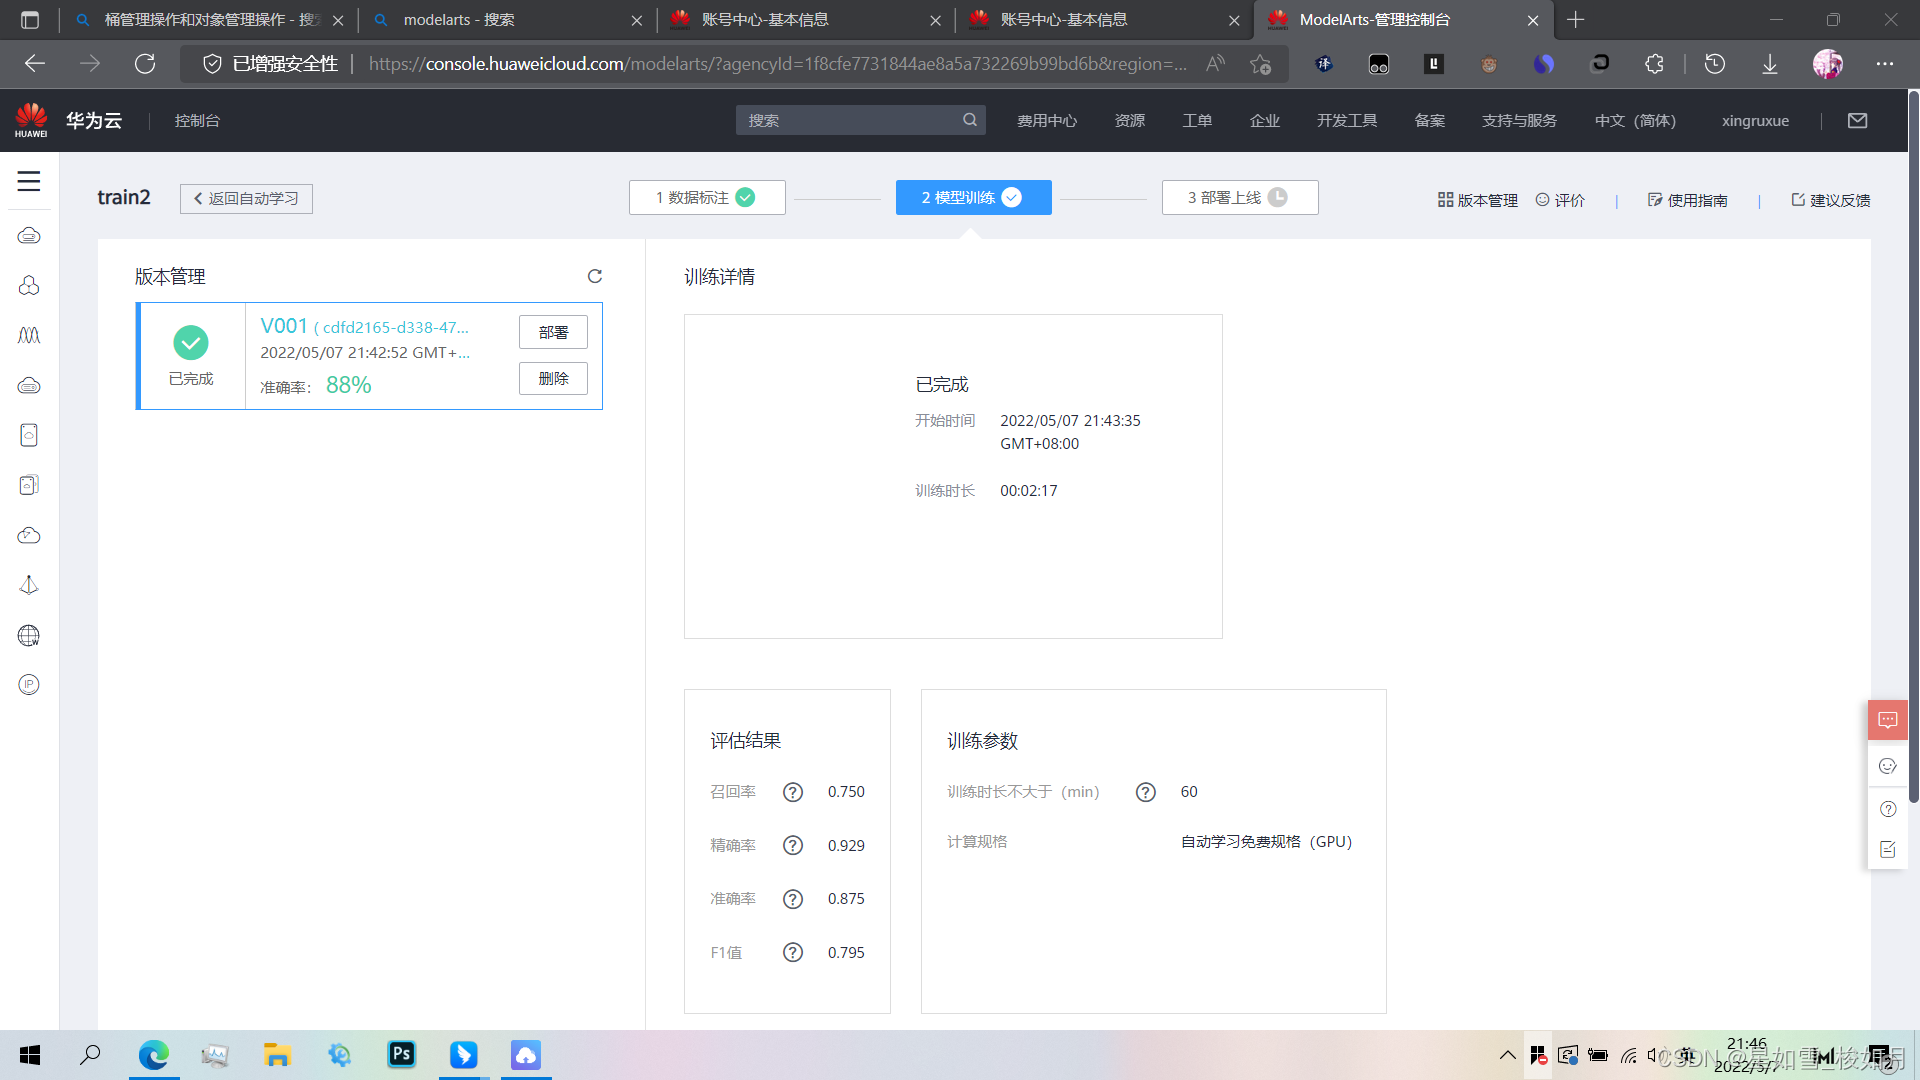Viewport: 1920px width, 1080px height.
Task: Open the xingruxue account menu
Action: pyautogui.click(x=1755, y=121)
